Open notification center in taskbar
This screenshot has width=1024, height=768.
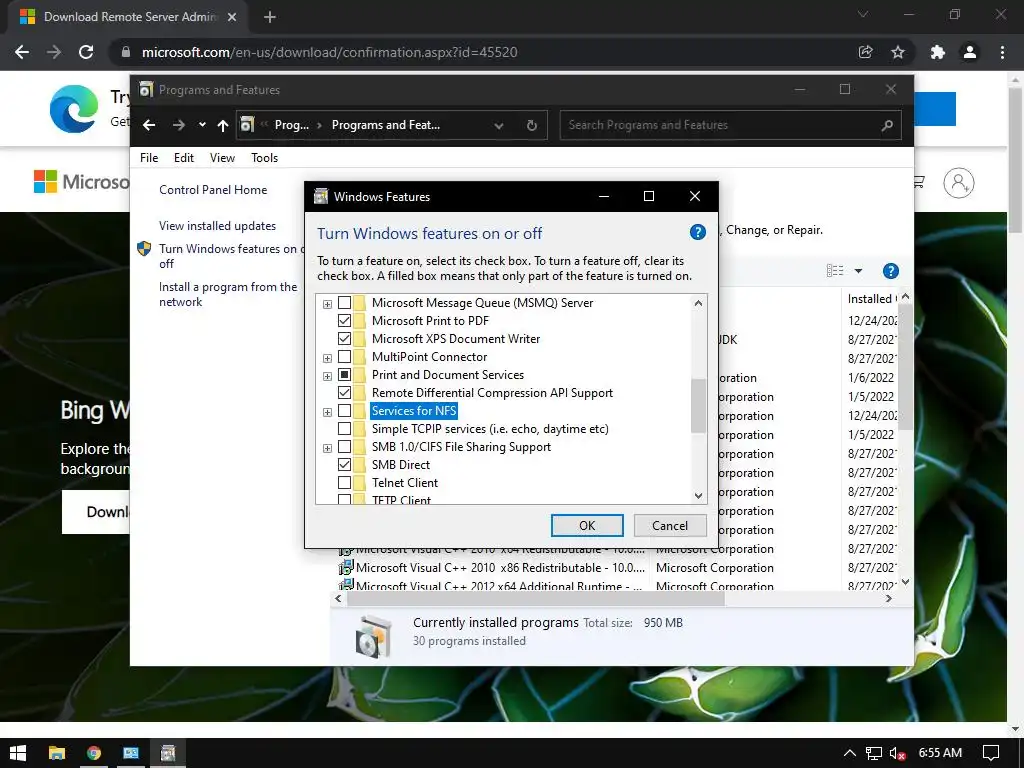coord(991,753)
